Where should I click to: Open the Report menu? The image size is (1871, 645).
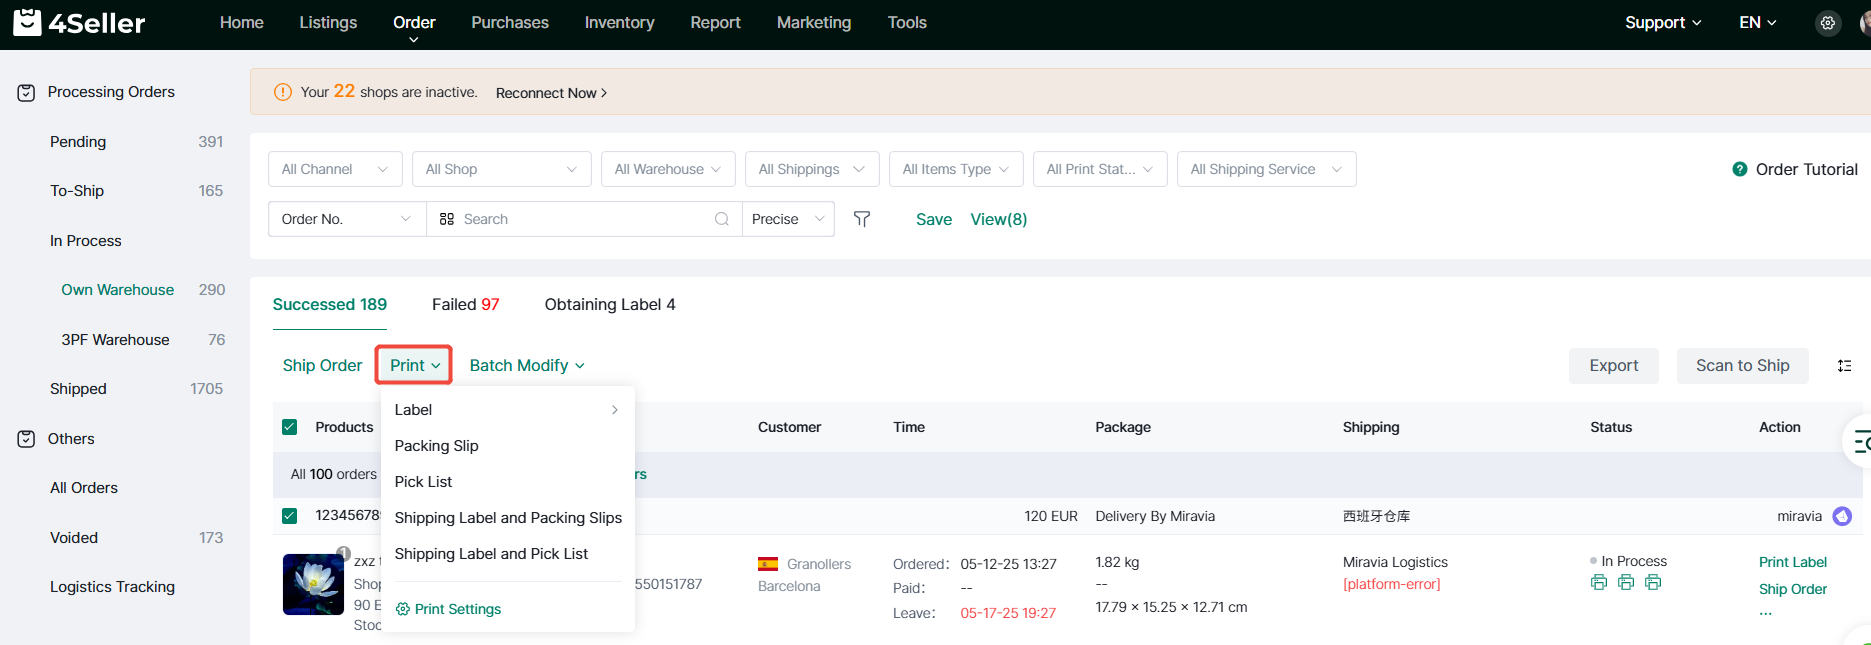(x=716, y=23)
